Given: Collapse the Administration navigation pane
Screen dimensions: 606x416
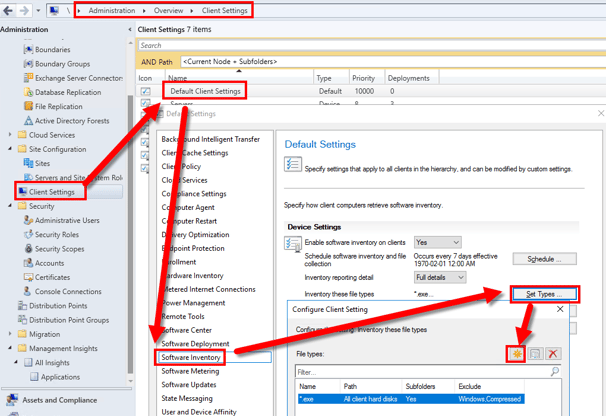Looking at the screenshot, I should 129,29.
